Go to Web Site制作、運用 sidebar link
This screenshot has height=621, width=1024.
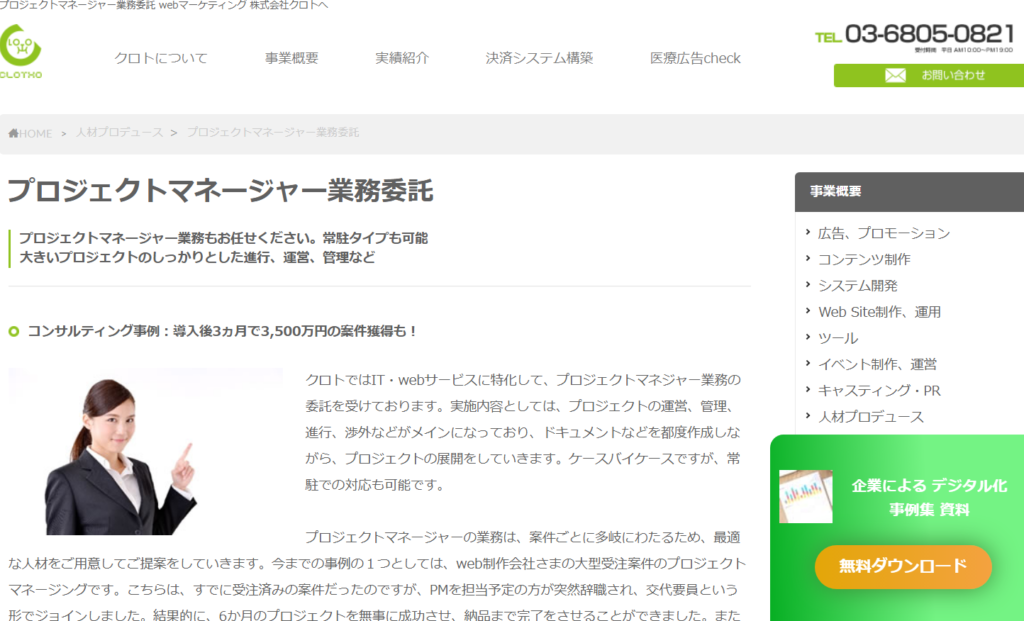[879, 312]
